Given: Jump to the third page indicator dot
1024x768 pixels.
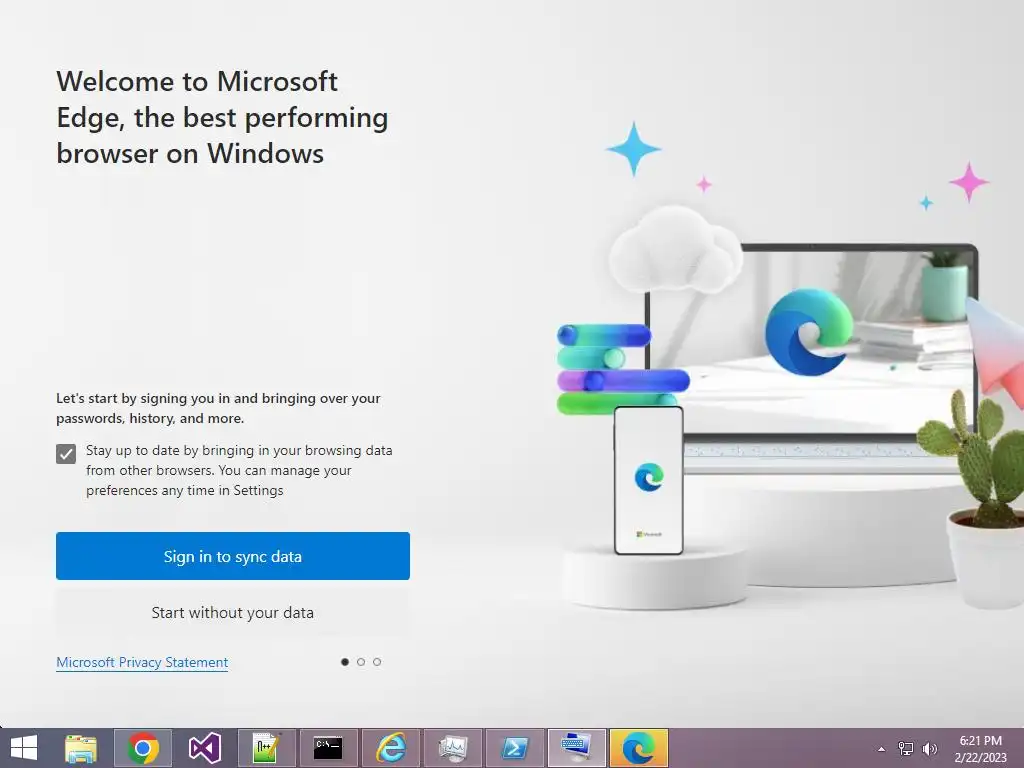Looking at the screenshot, I should coord(377,662).
